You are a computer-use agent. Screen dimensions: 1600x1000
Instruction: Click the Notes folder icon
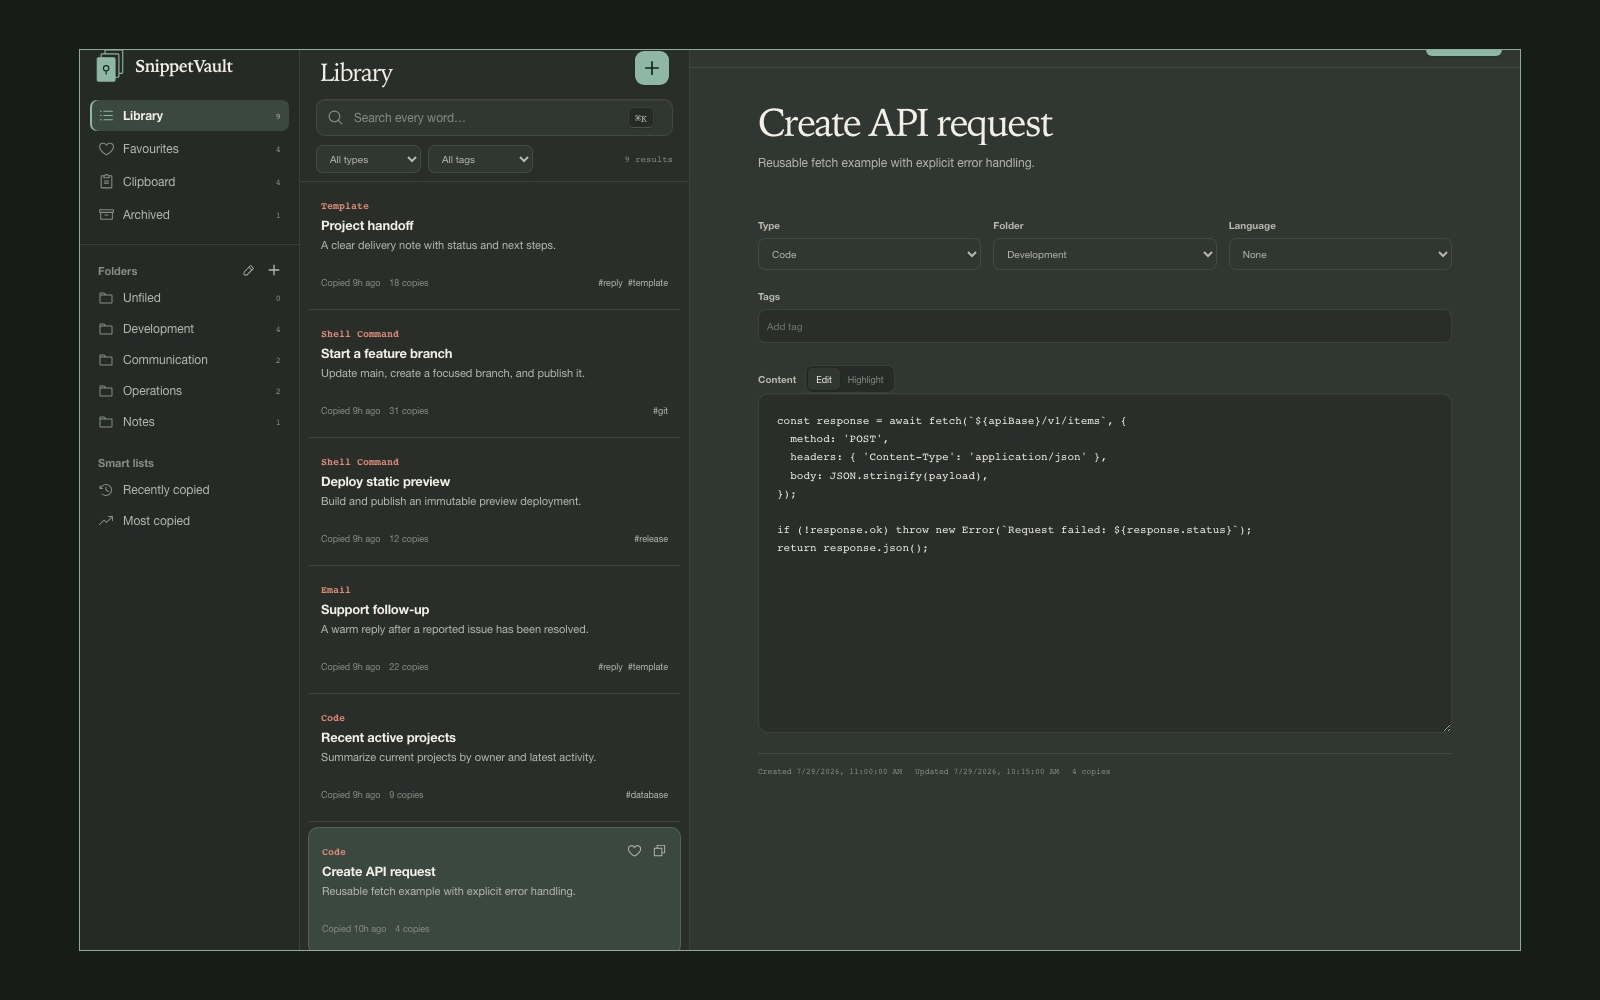pyautogui.click(x=106, y=422)
